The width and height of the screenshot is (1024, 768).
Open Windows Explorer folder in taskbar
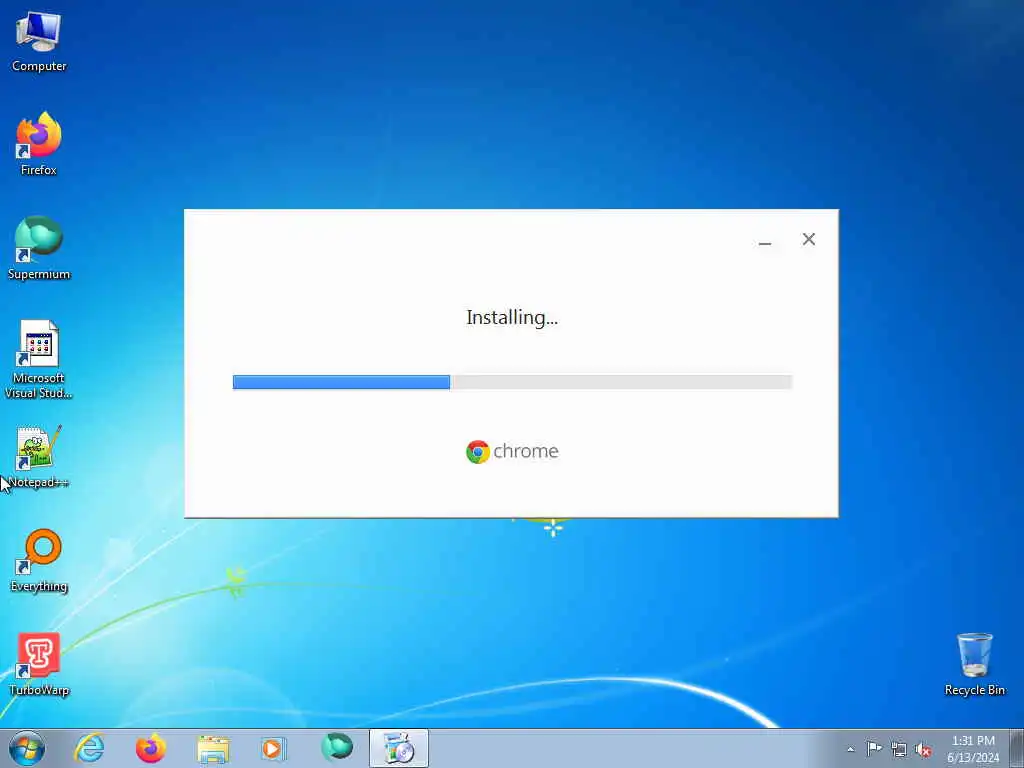213,749
